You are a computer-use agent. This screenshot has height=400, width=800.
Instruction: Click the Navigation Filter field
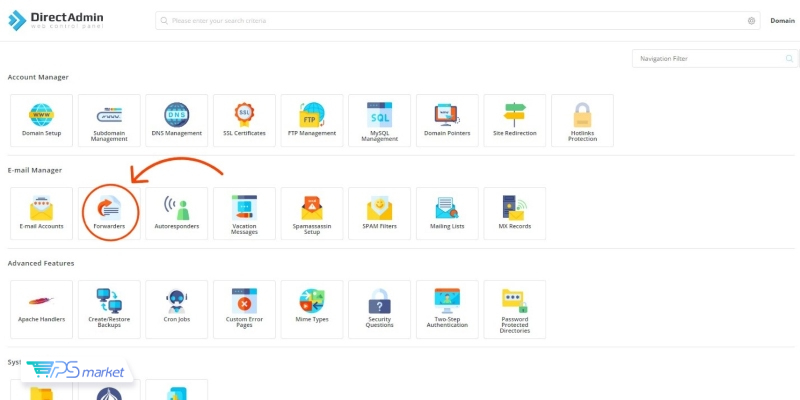point(706,59)
